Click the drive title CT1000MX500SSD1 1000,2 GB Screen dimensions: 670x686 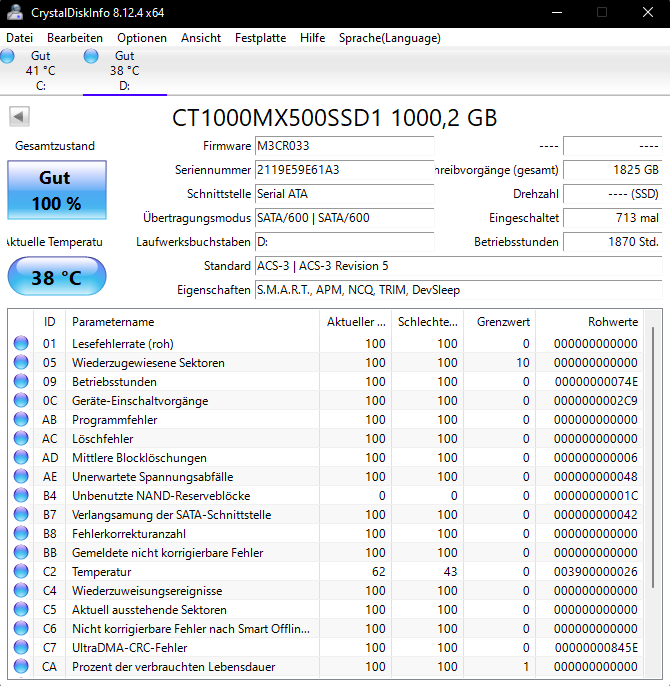tap(335, 118)
